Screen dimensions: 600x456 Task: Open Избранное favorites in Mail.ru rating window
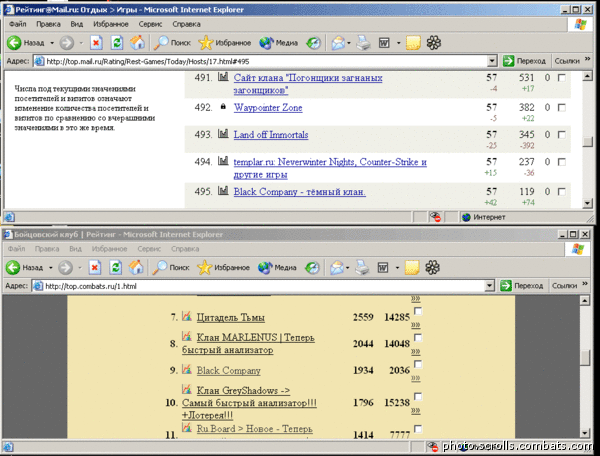(x=225, y=43)
